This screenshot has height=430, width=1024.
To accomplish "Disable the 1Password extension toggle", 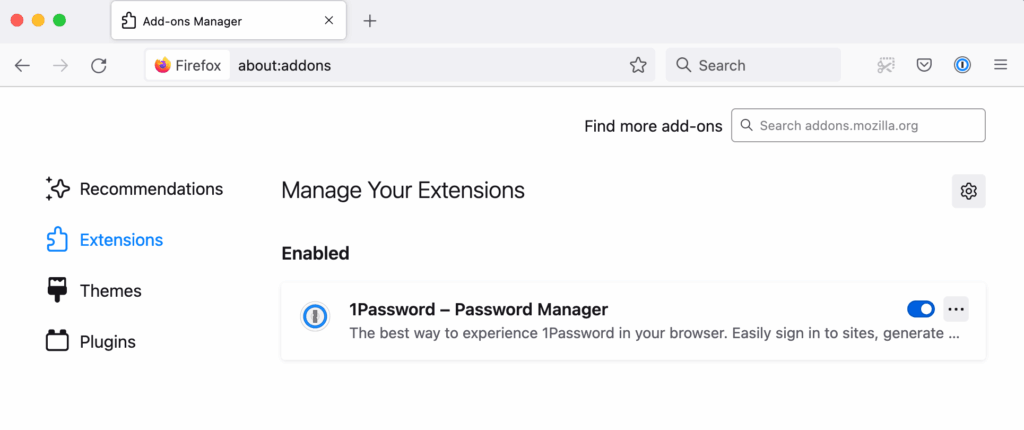I will click(x=921, y=309).
